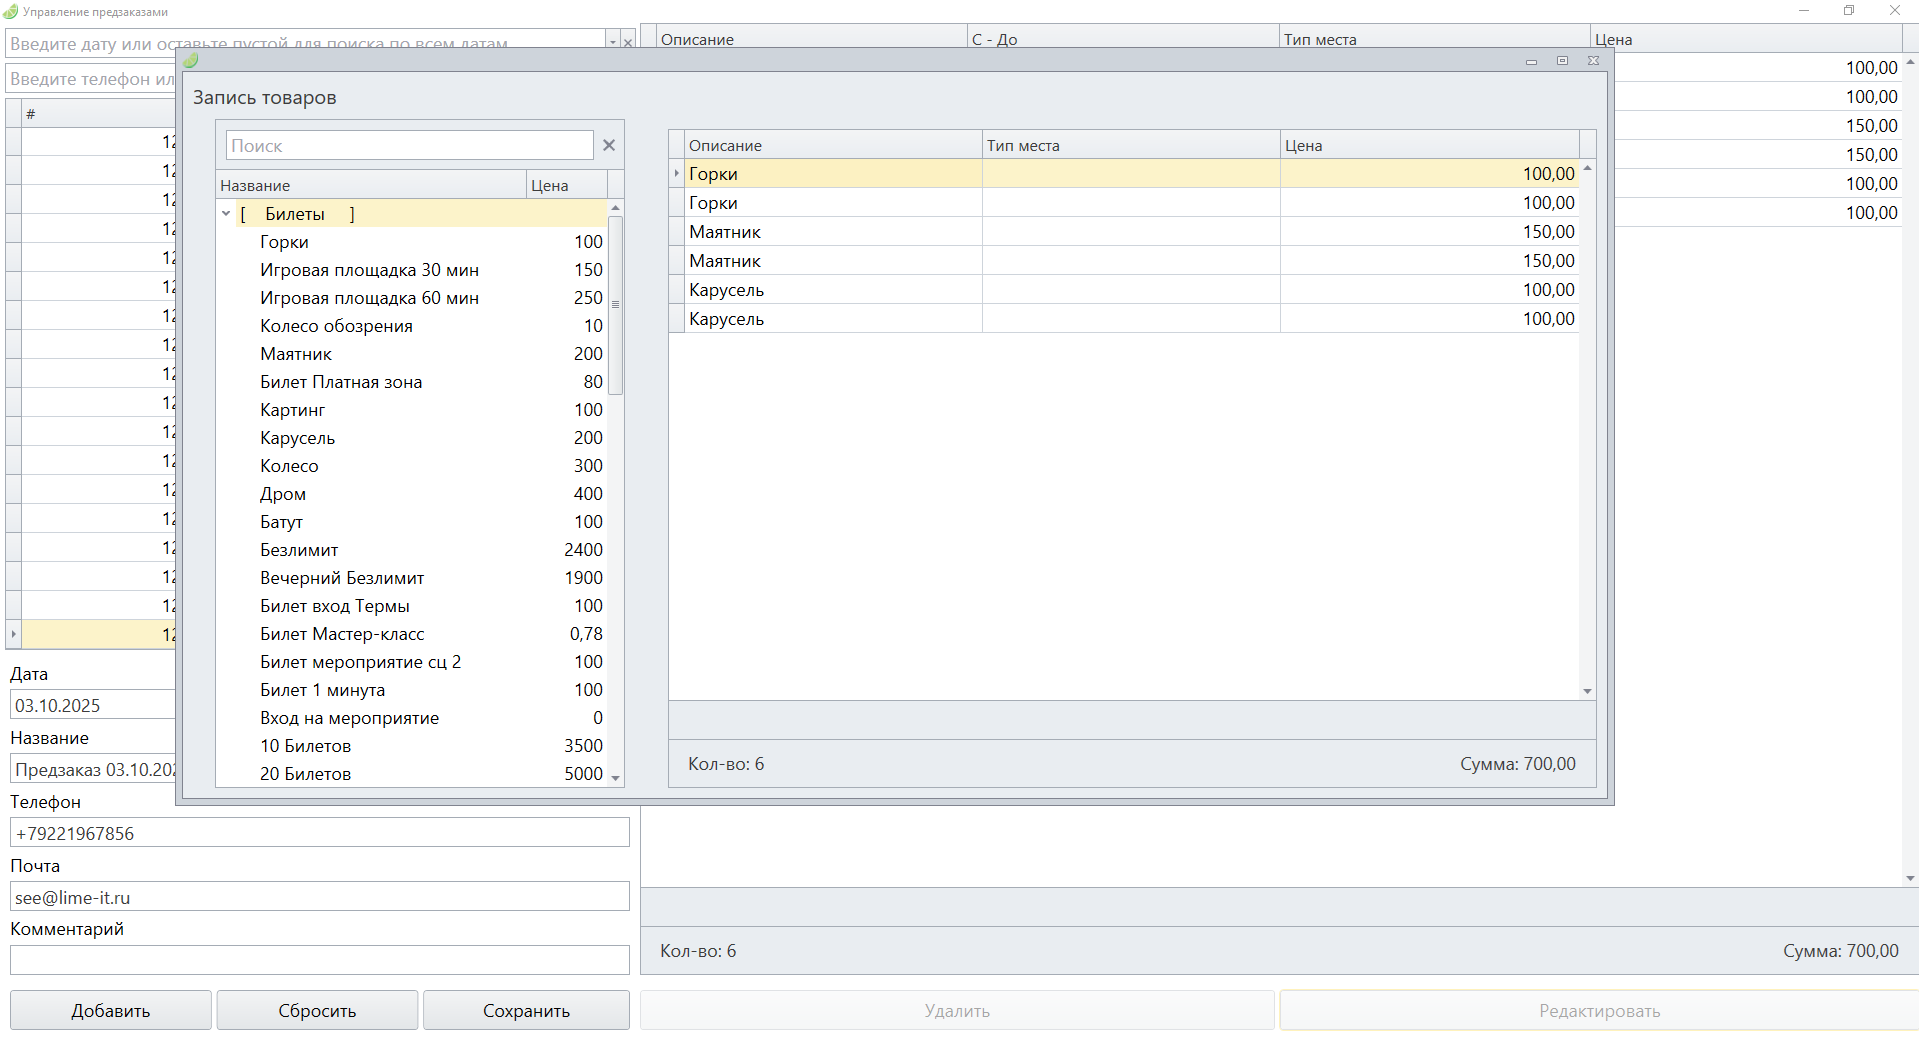Clear the date filter with the x button

(x=628, y=42)
